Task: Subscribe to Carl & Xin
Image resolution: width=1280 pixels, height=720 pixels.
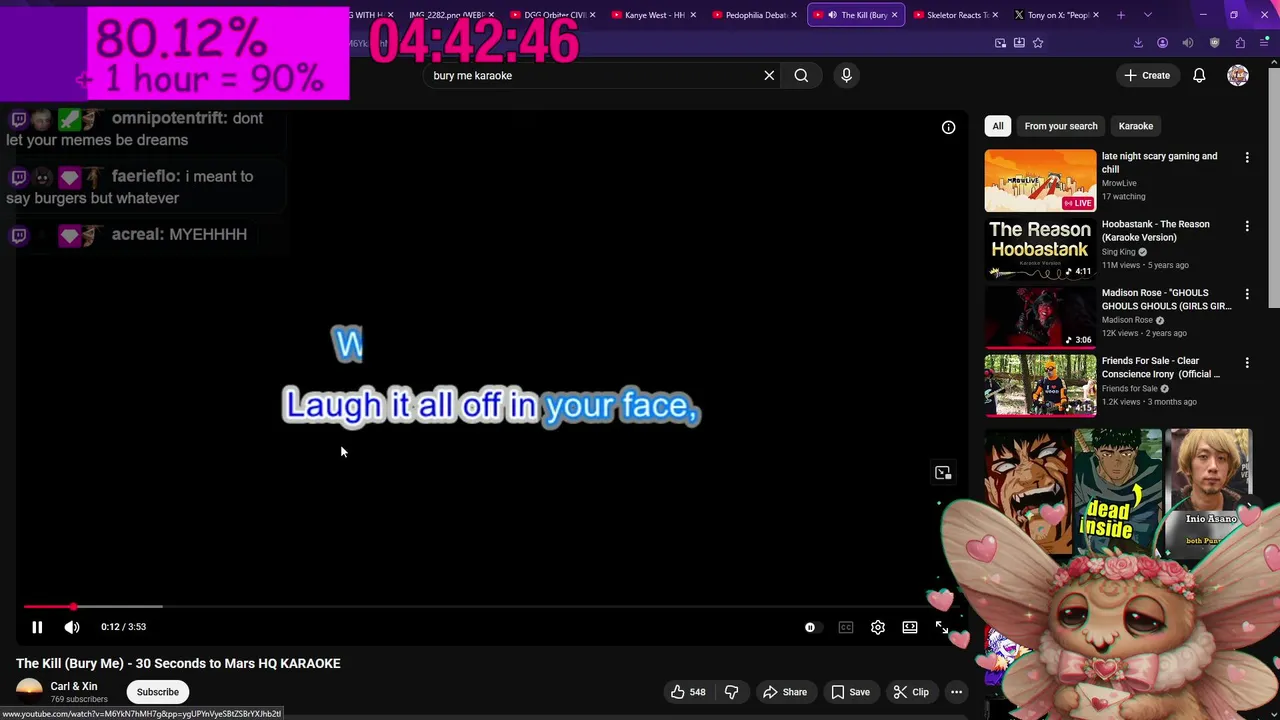Action: pos(158,692)
